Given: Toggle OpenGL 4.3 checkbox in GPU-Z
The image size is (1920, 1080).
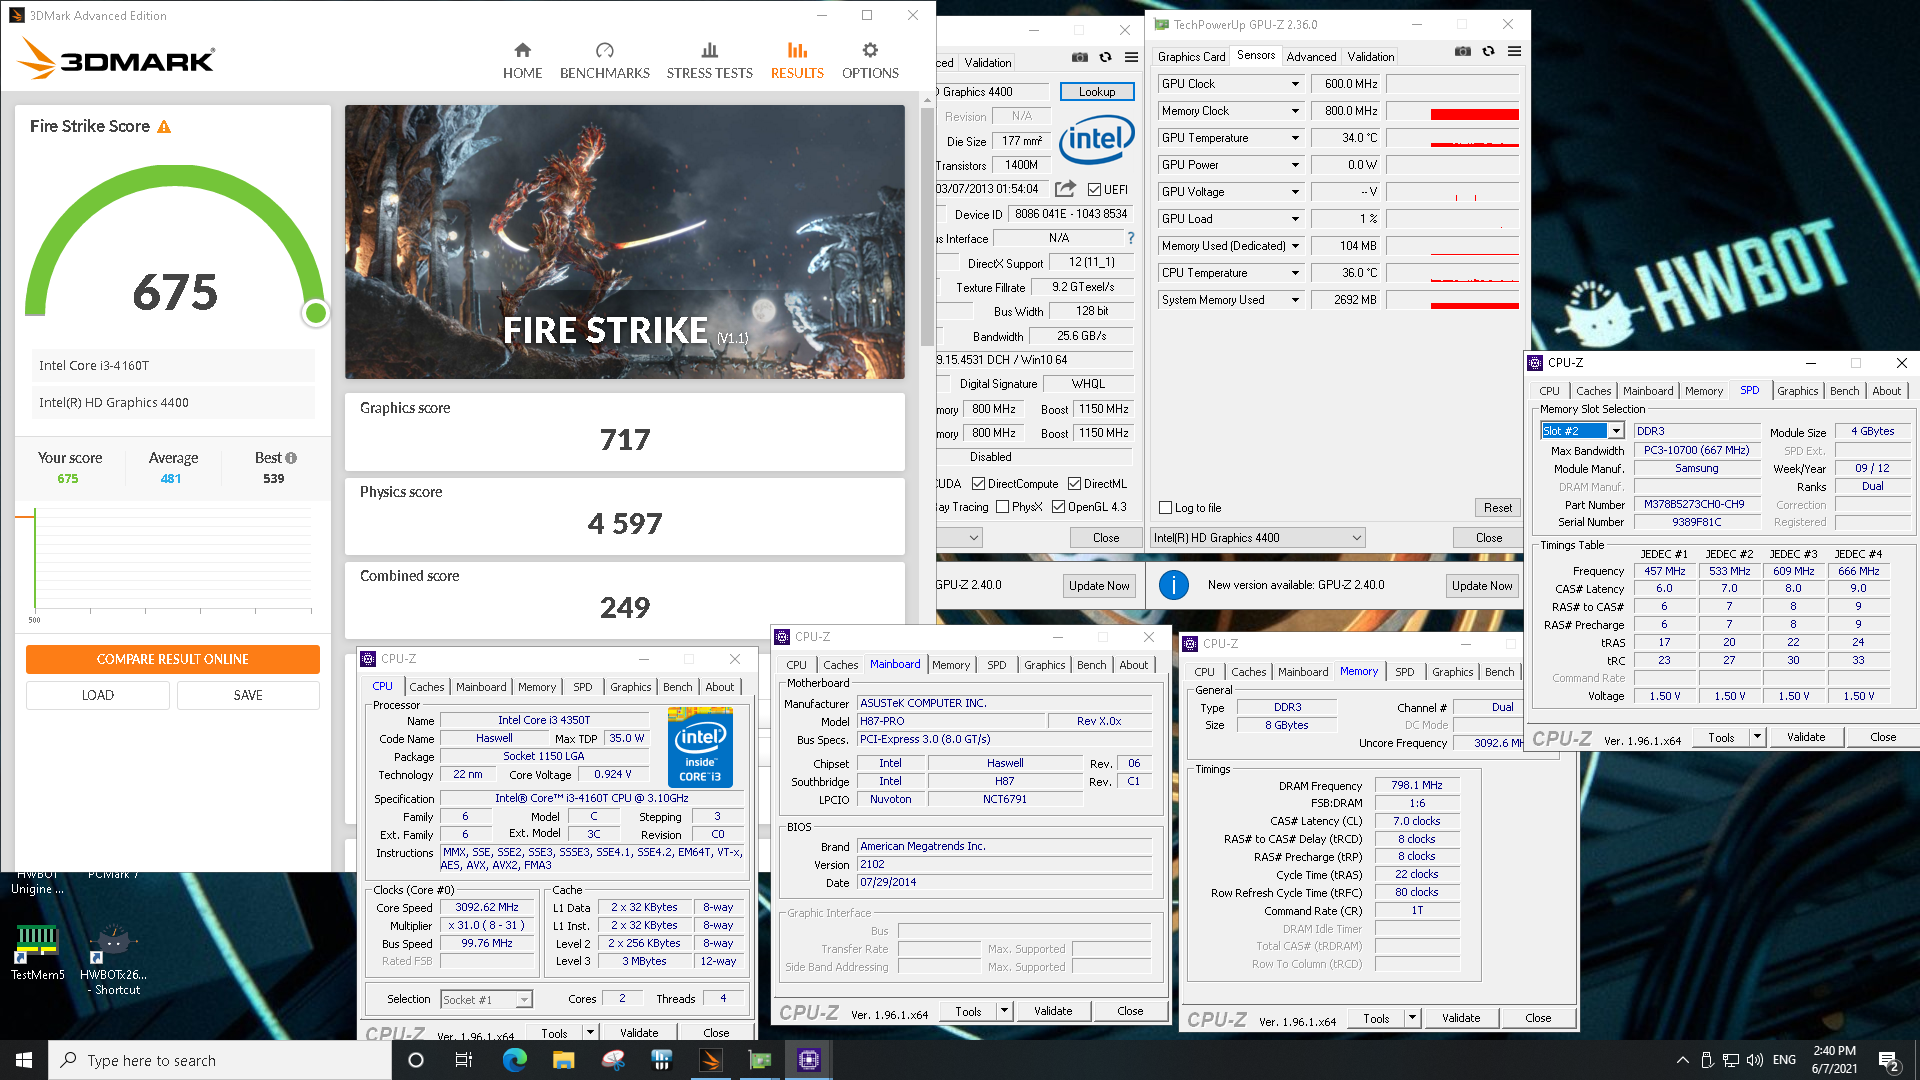Looking at the screenshot, I should [x=1058, y=507].
